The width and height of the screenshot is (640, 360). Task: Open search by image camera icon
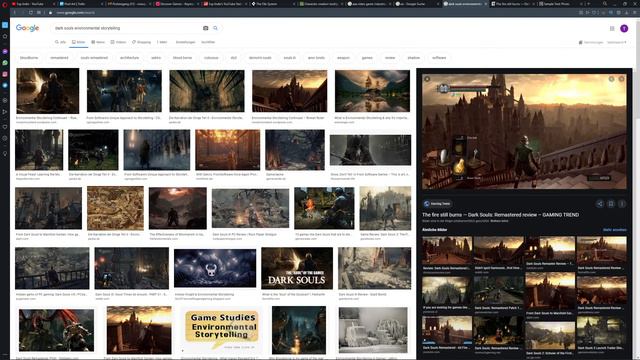205,28
